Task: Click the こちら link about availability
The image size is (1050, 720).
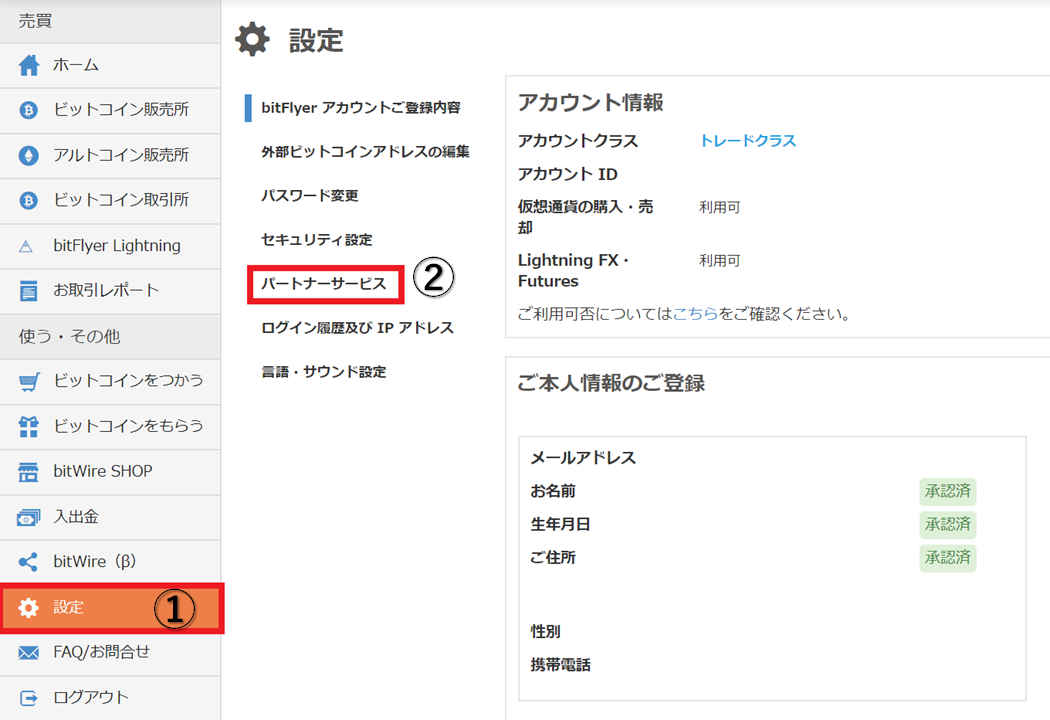Action: 694,313
